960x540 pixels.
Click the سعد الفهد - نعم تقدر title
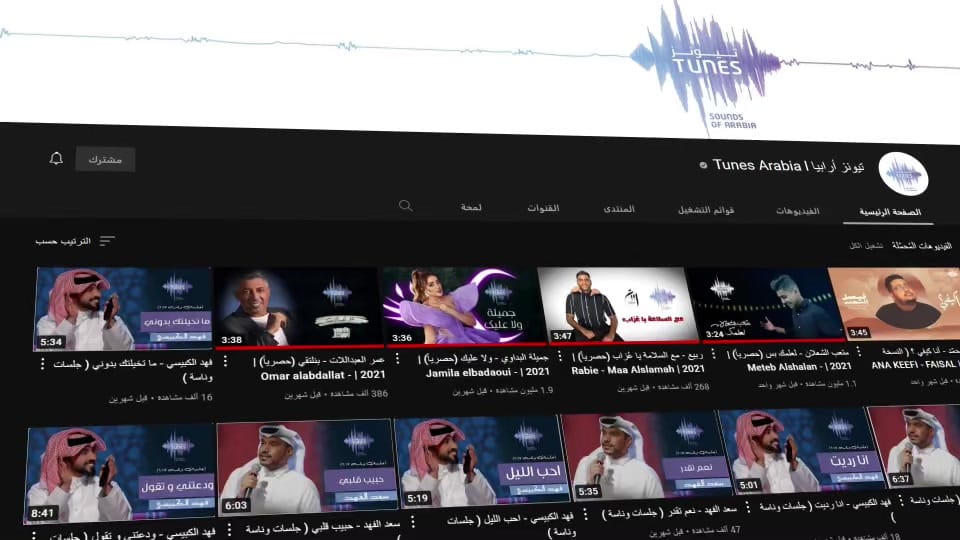point(669,511)
